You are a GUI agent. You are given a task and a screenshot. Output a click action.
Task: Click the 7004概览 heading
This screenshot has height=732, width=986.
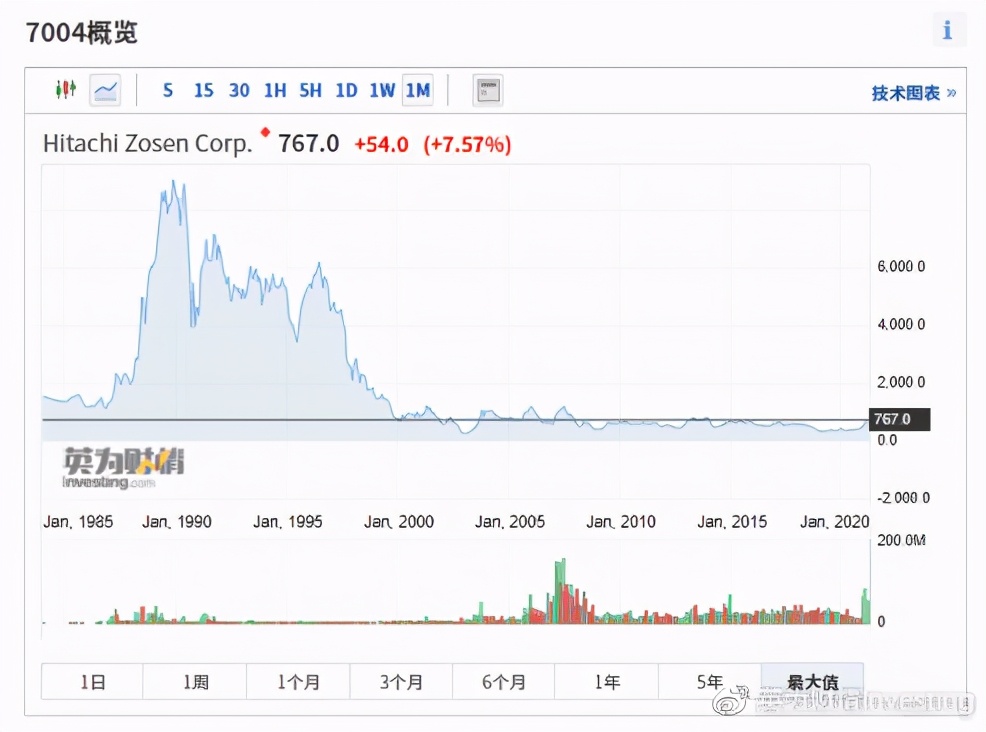tap(82, 33)
